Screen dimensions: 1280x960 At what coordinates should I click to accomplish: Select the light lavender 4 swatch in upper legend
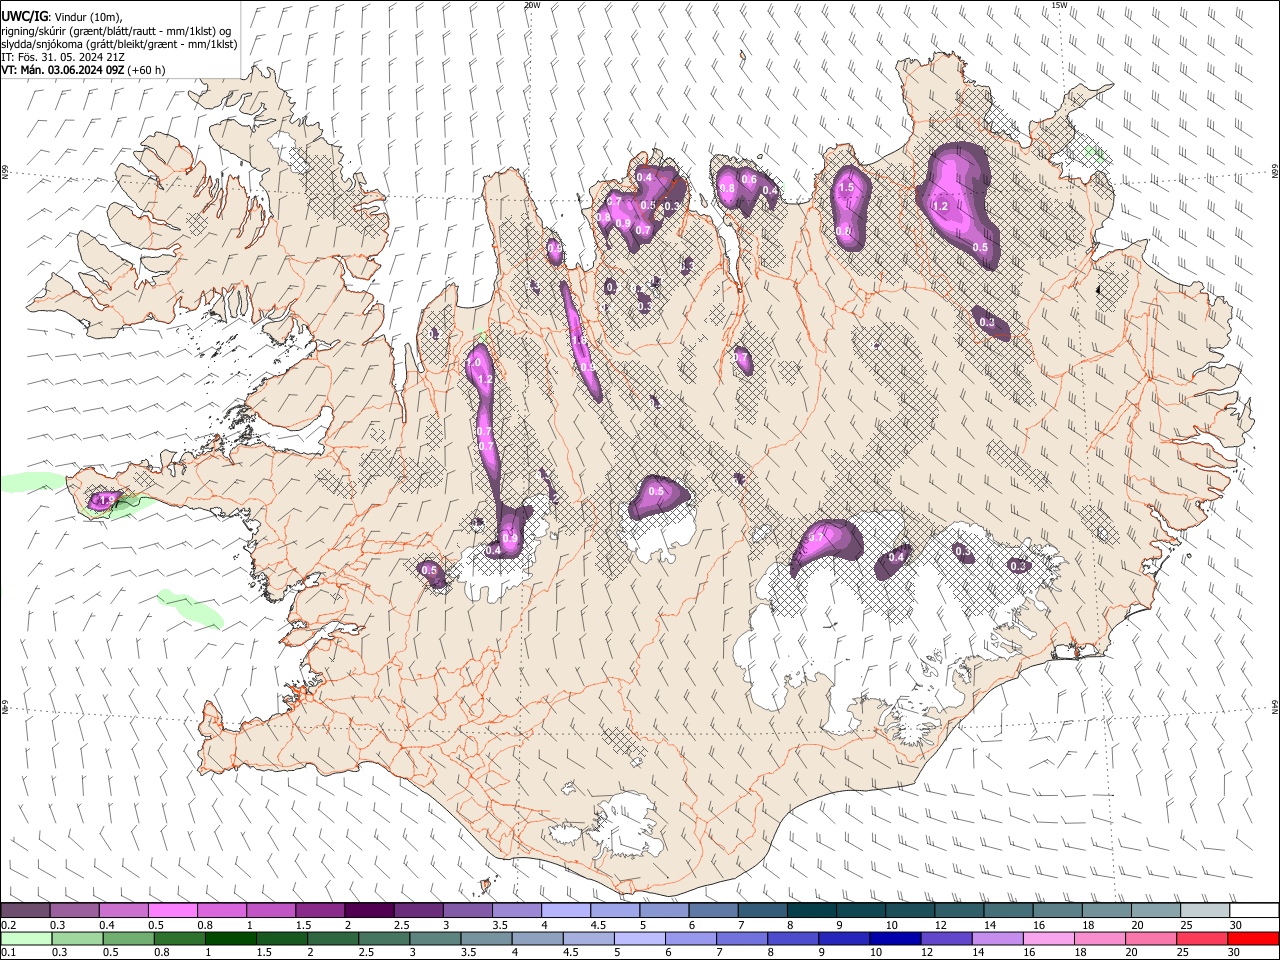pos(566,911)
